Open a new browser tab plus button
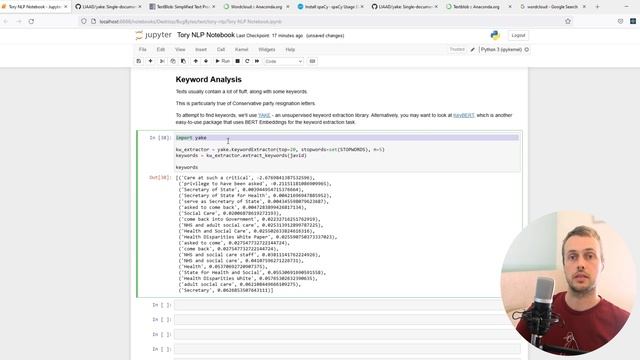Screen dimensions: 640x360 click(x=598, y=7)
